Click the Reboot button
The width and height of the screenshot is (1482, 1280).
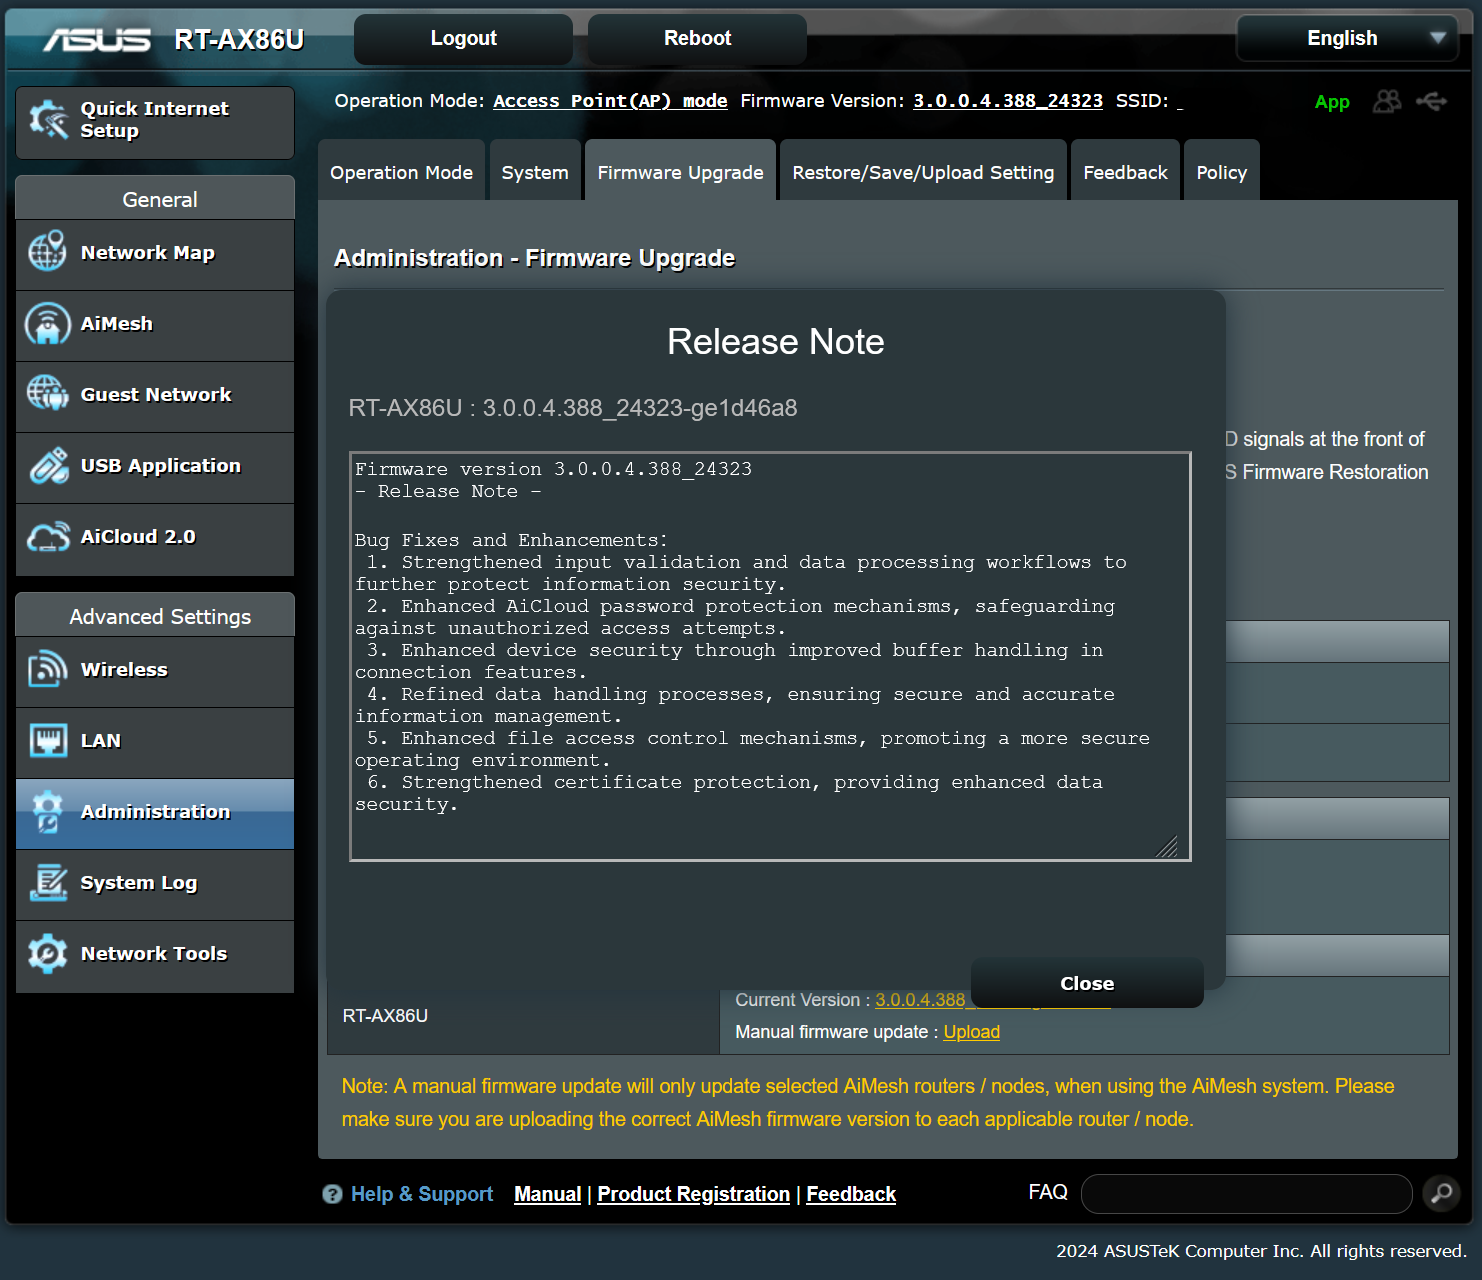click(x=697, y=38)
